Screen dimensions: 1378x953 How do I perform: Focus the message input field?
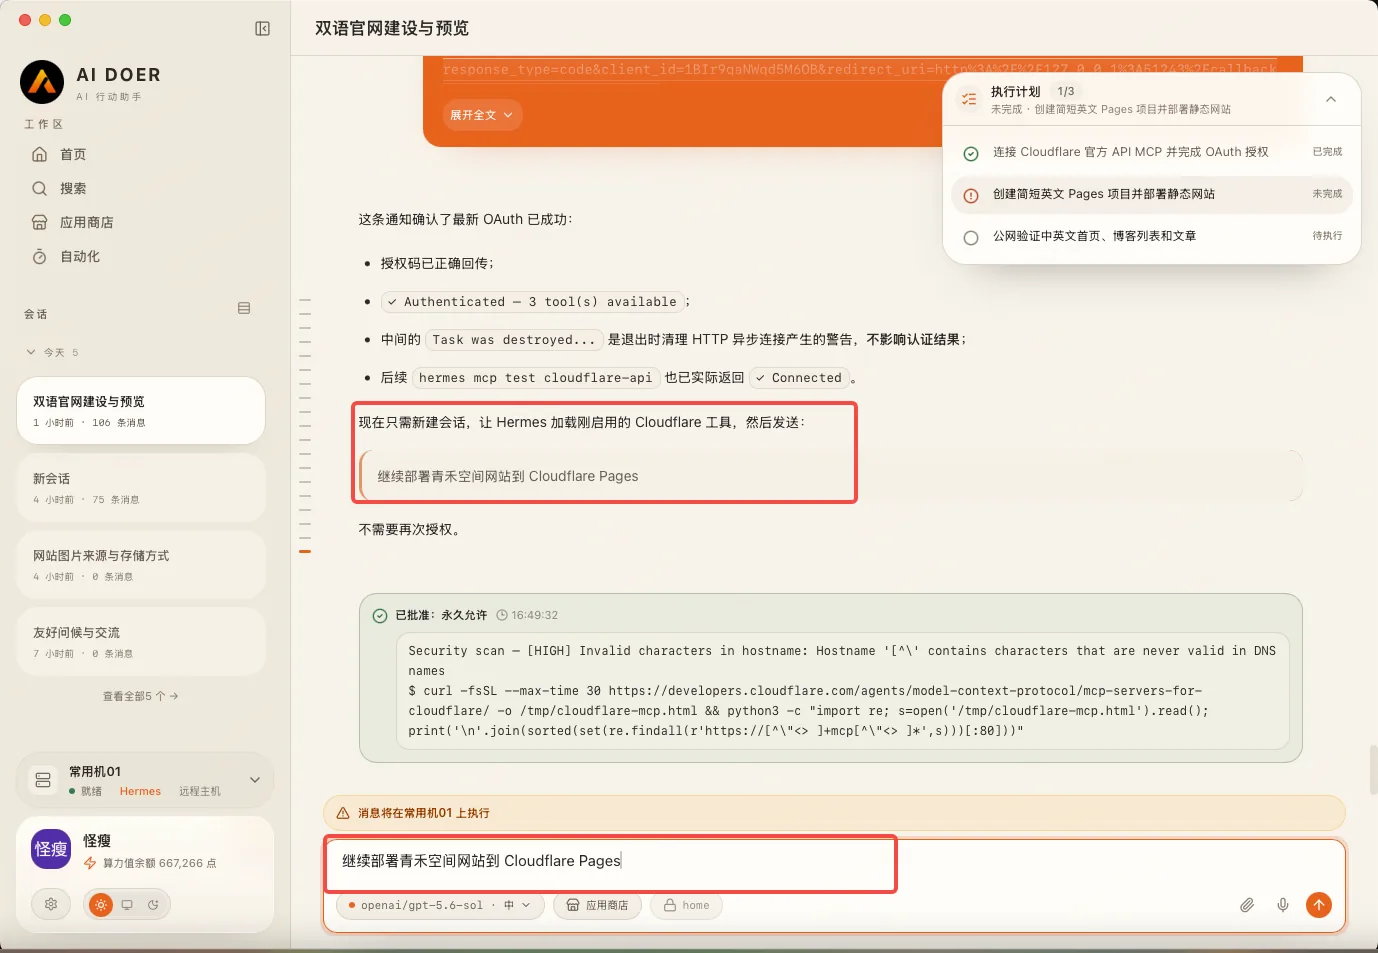[x=834, y=861]
